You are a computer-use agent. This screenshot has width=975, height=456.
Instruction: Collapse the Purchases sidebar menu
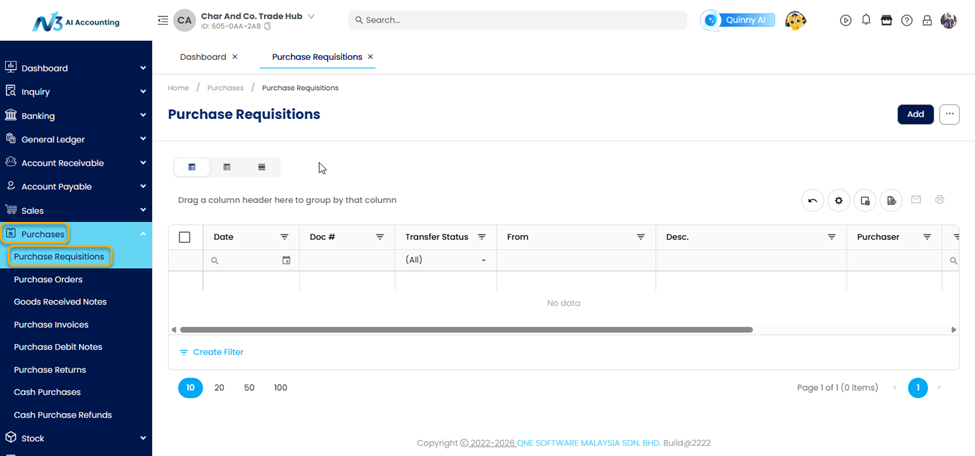coord(76,234)
